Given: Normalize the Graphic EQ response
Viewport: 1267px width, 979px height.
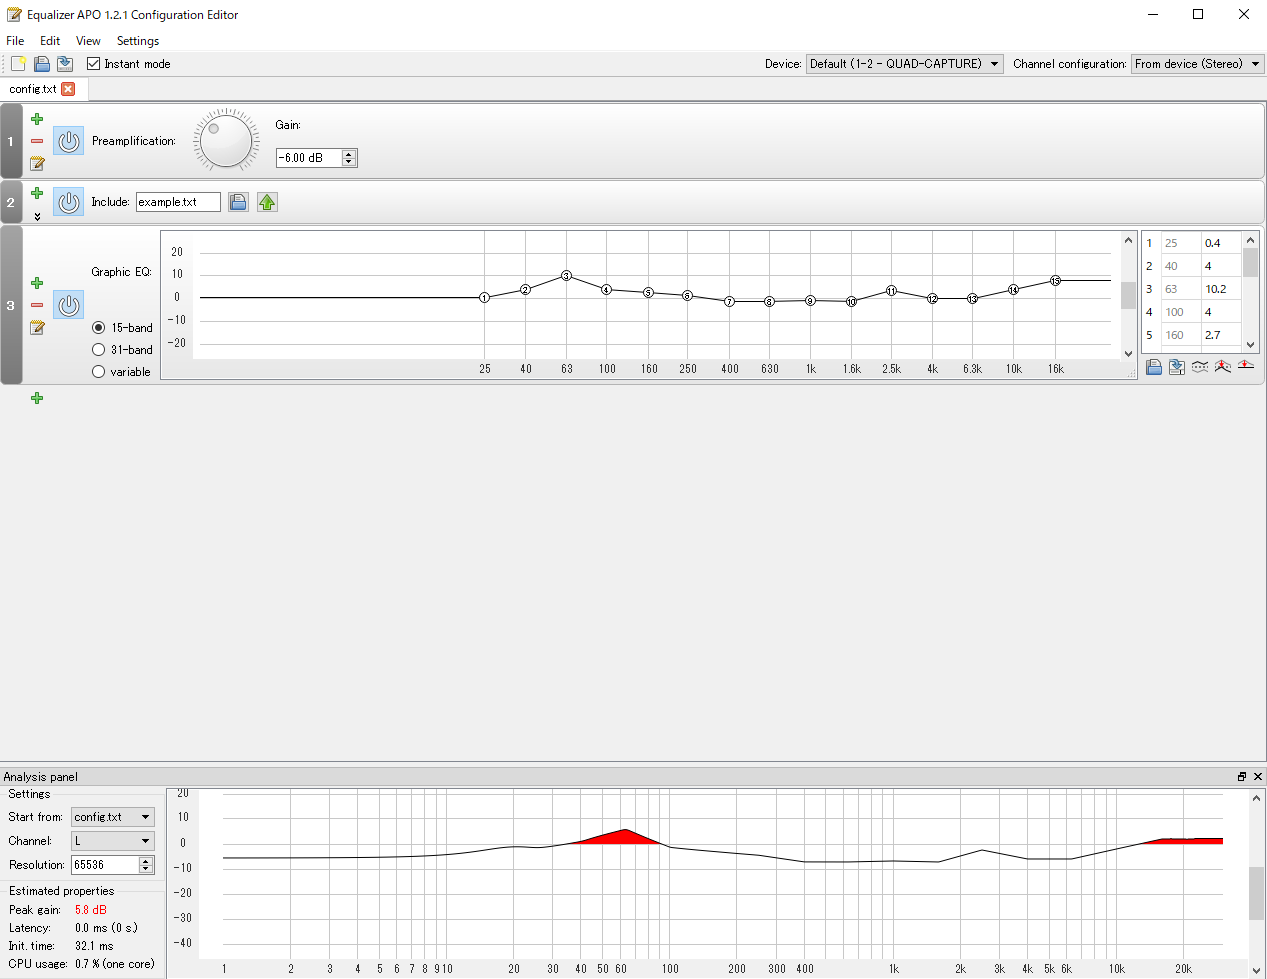Looking at the screenshot, I should coord(1223,367).
